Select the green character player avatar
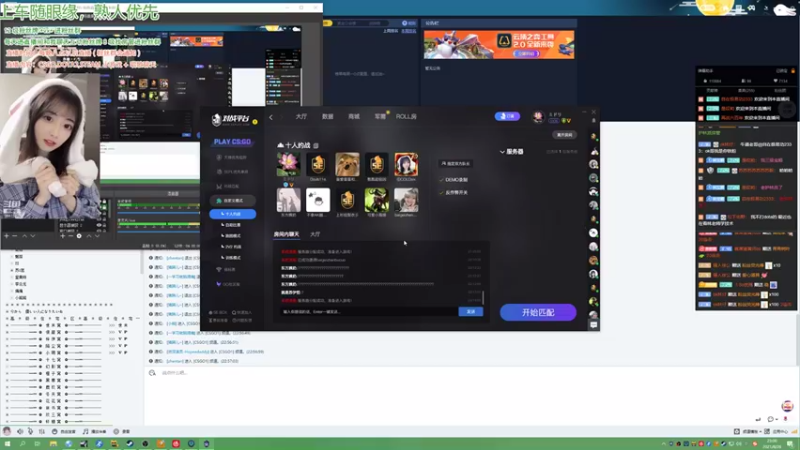 (377, 199)
